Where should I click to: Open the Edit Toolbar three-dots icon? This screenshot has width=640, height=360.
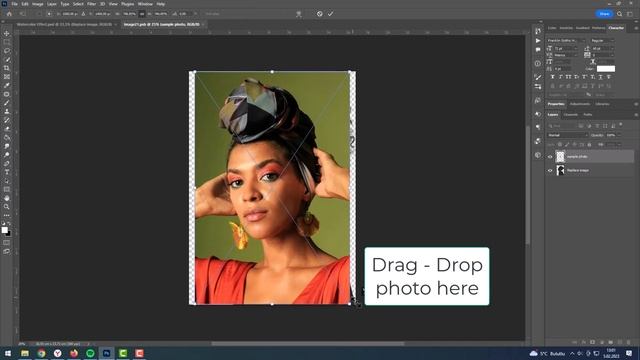click(7, 215)
